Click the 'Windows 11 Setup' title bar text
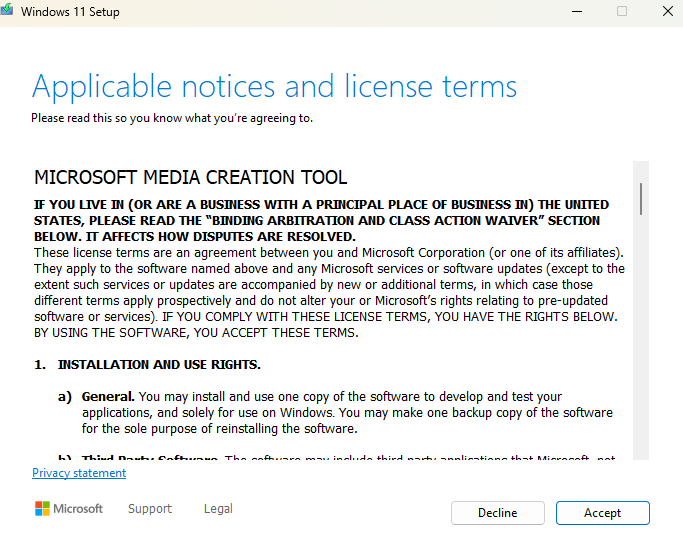Screen dimensions: 683x547 (x=70, y=12)
